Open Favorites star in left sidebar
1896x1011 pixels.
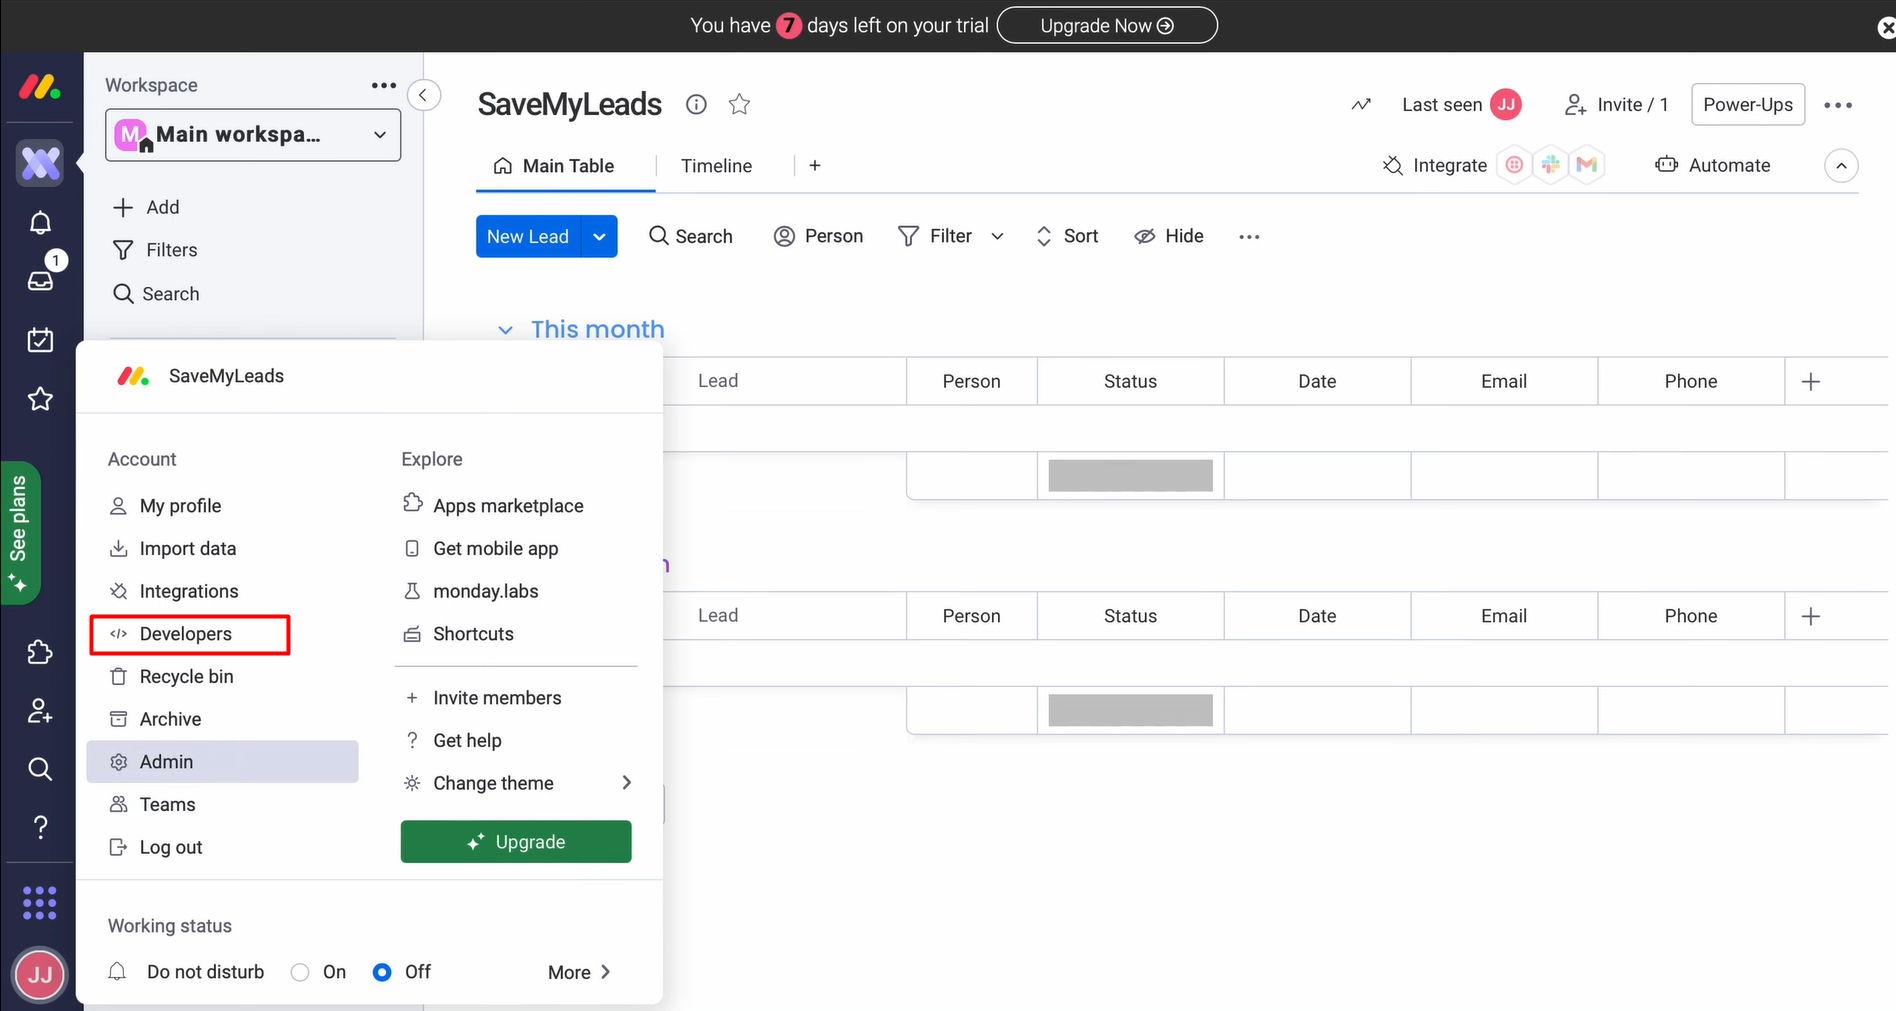pyautogui.click(x=40, y=399)
